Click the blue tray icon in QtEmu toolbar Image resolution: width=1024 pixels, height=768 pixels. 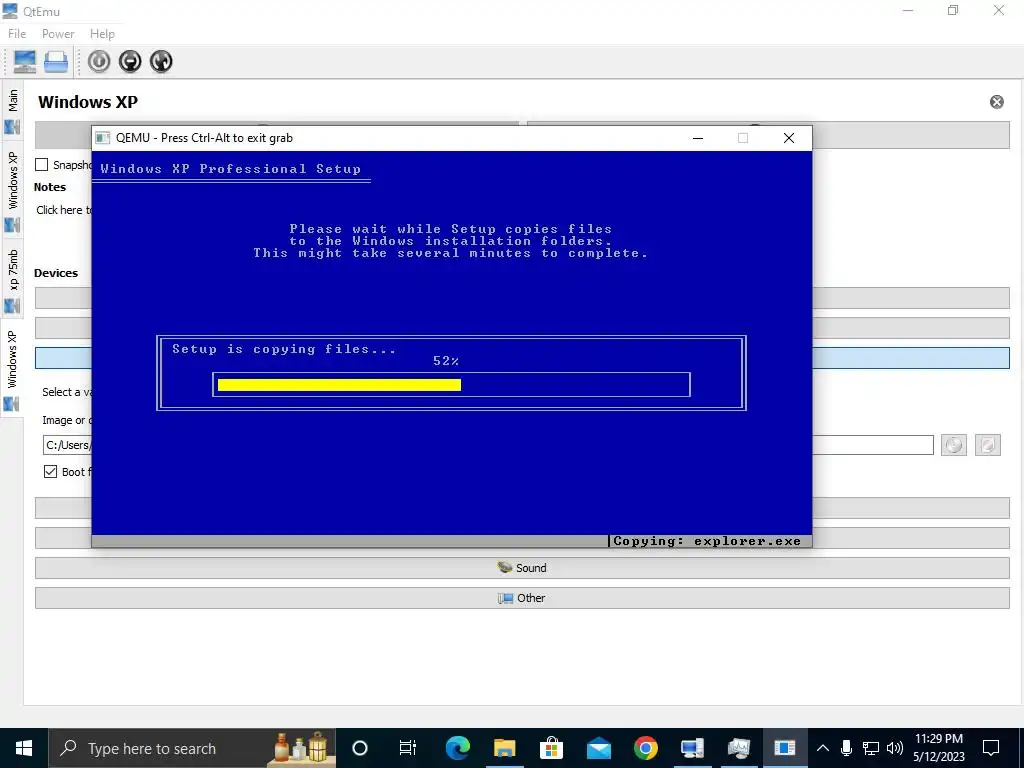coord(56,61)
